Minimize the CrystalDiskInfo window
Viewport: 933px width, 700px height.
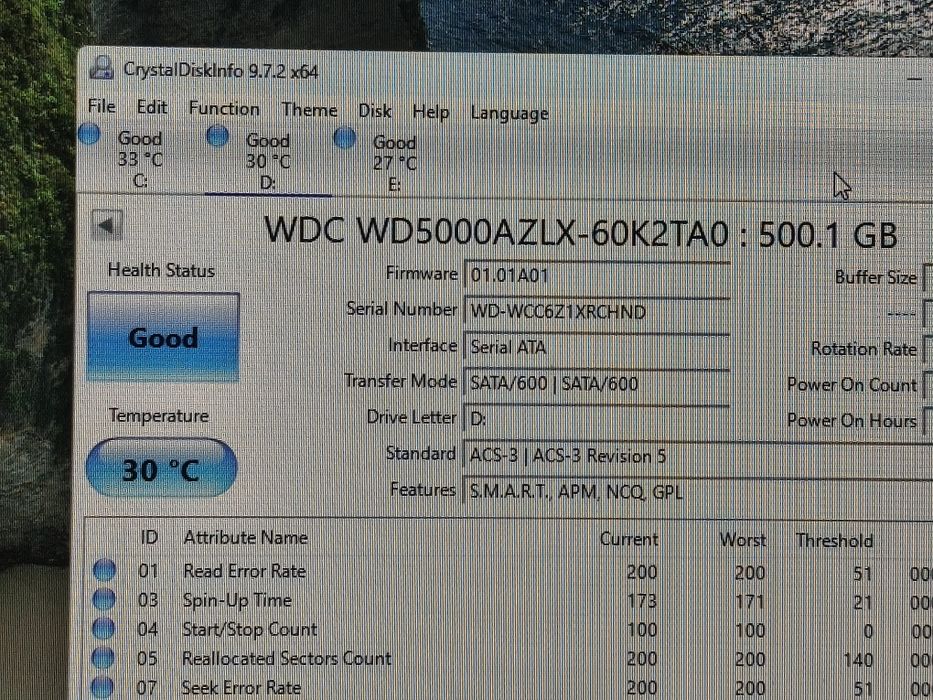point(916,78)
